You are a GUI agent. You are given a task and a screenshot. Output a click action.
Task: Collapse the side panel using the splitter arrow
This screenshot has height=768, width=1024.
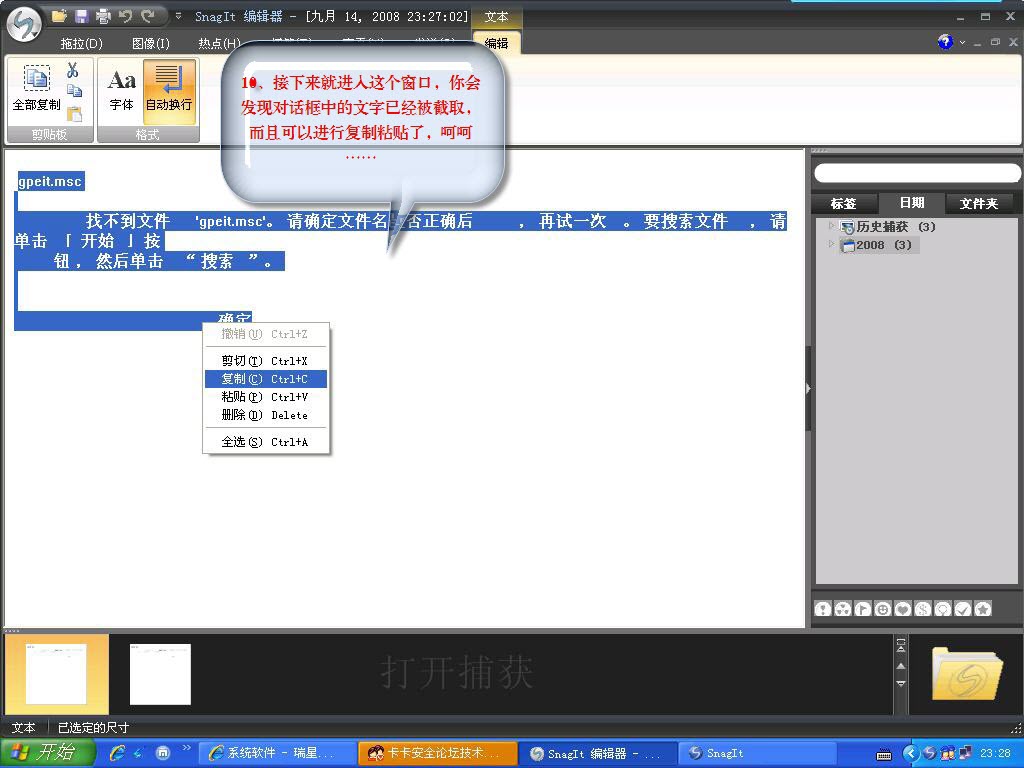coord(808,389)
